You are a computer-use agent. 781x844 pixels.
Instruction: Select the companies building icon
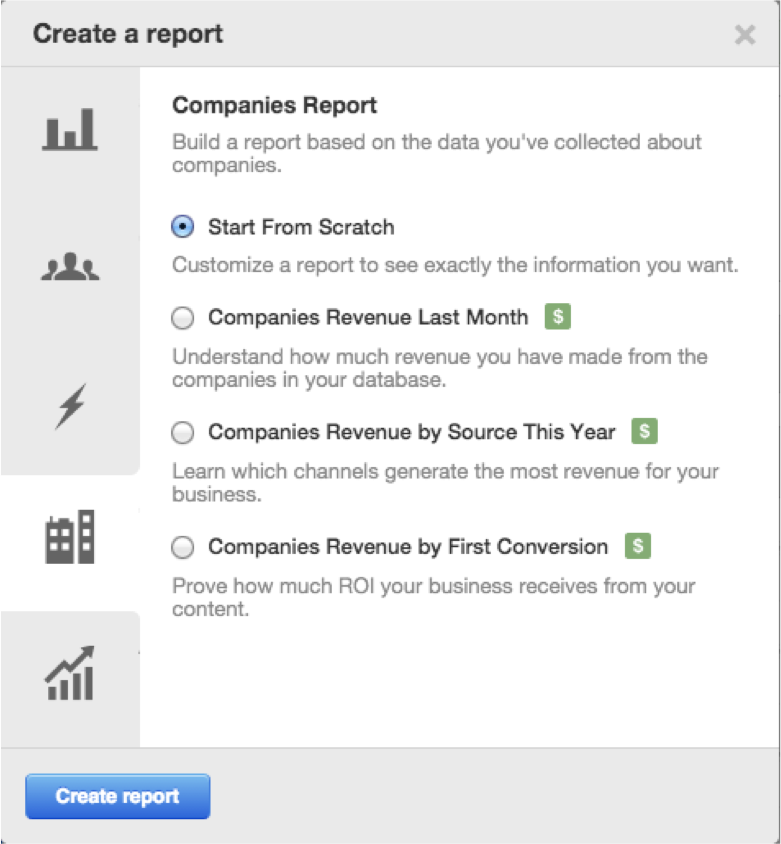pyautogui.click(x=70, y=537)
